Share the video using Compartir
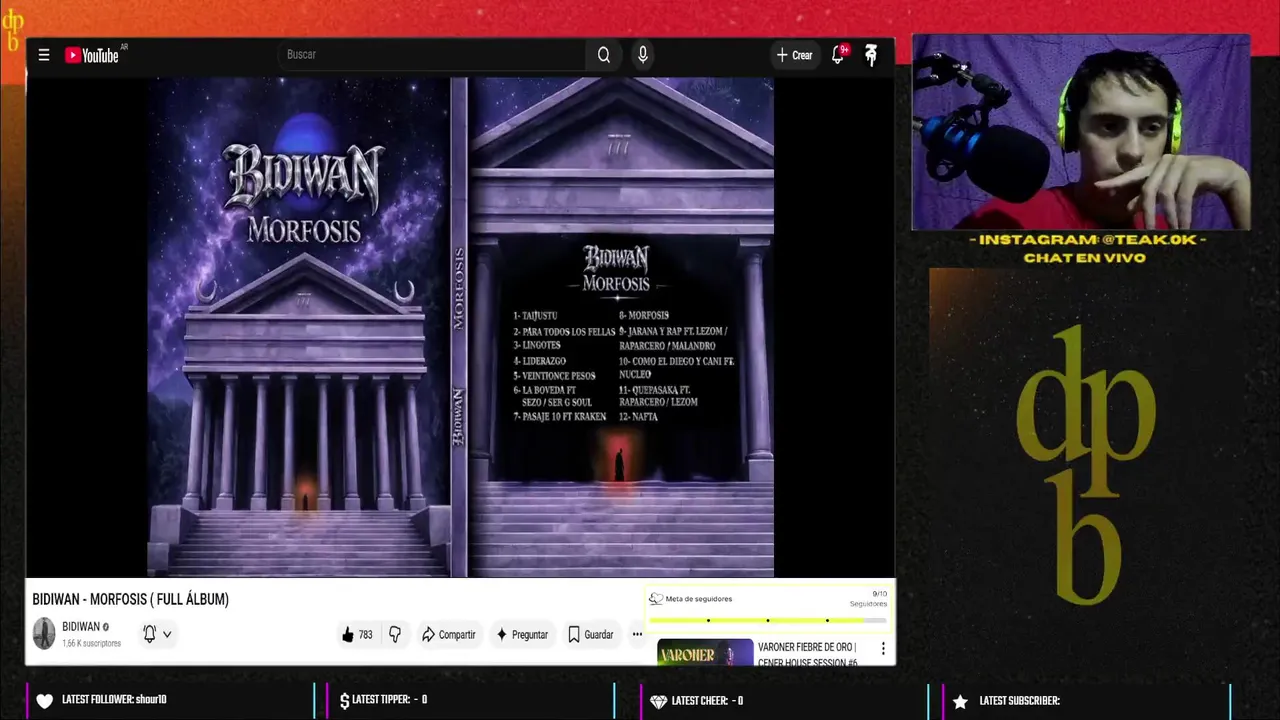1280x720 pixels. [x=448, y=635]
